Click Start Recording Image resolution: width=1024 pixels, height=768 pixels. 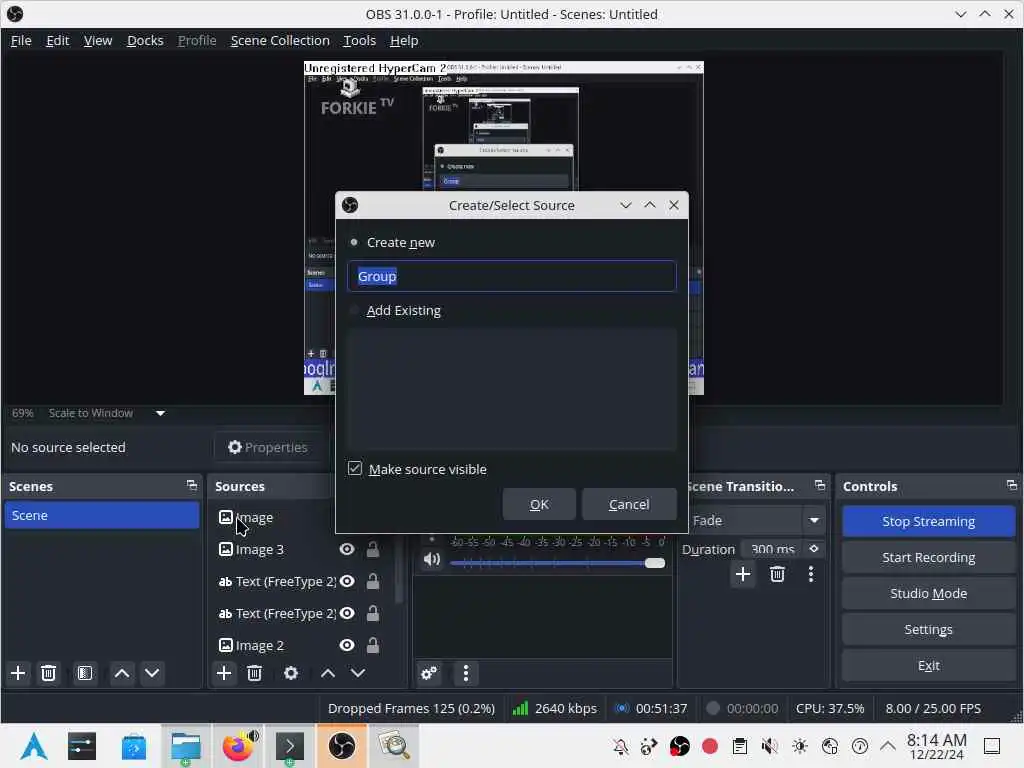click(x=929, y=557)
